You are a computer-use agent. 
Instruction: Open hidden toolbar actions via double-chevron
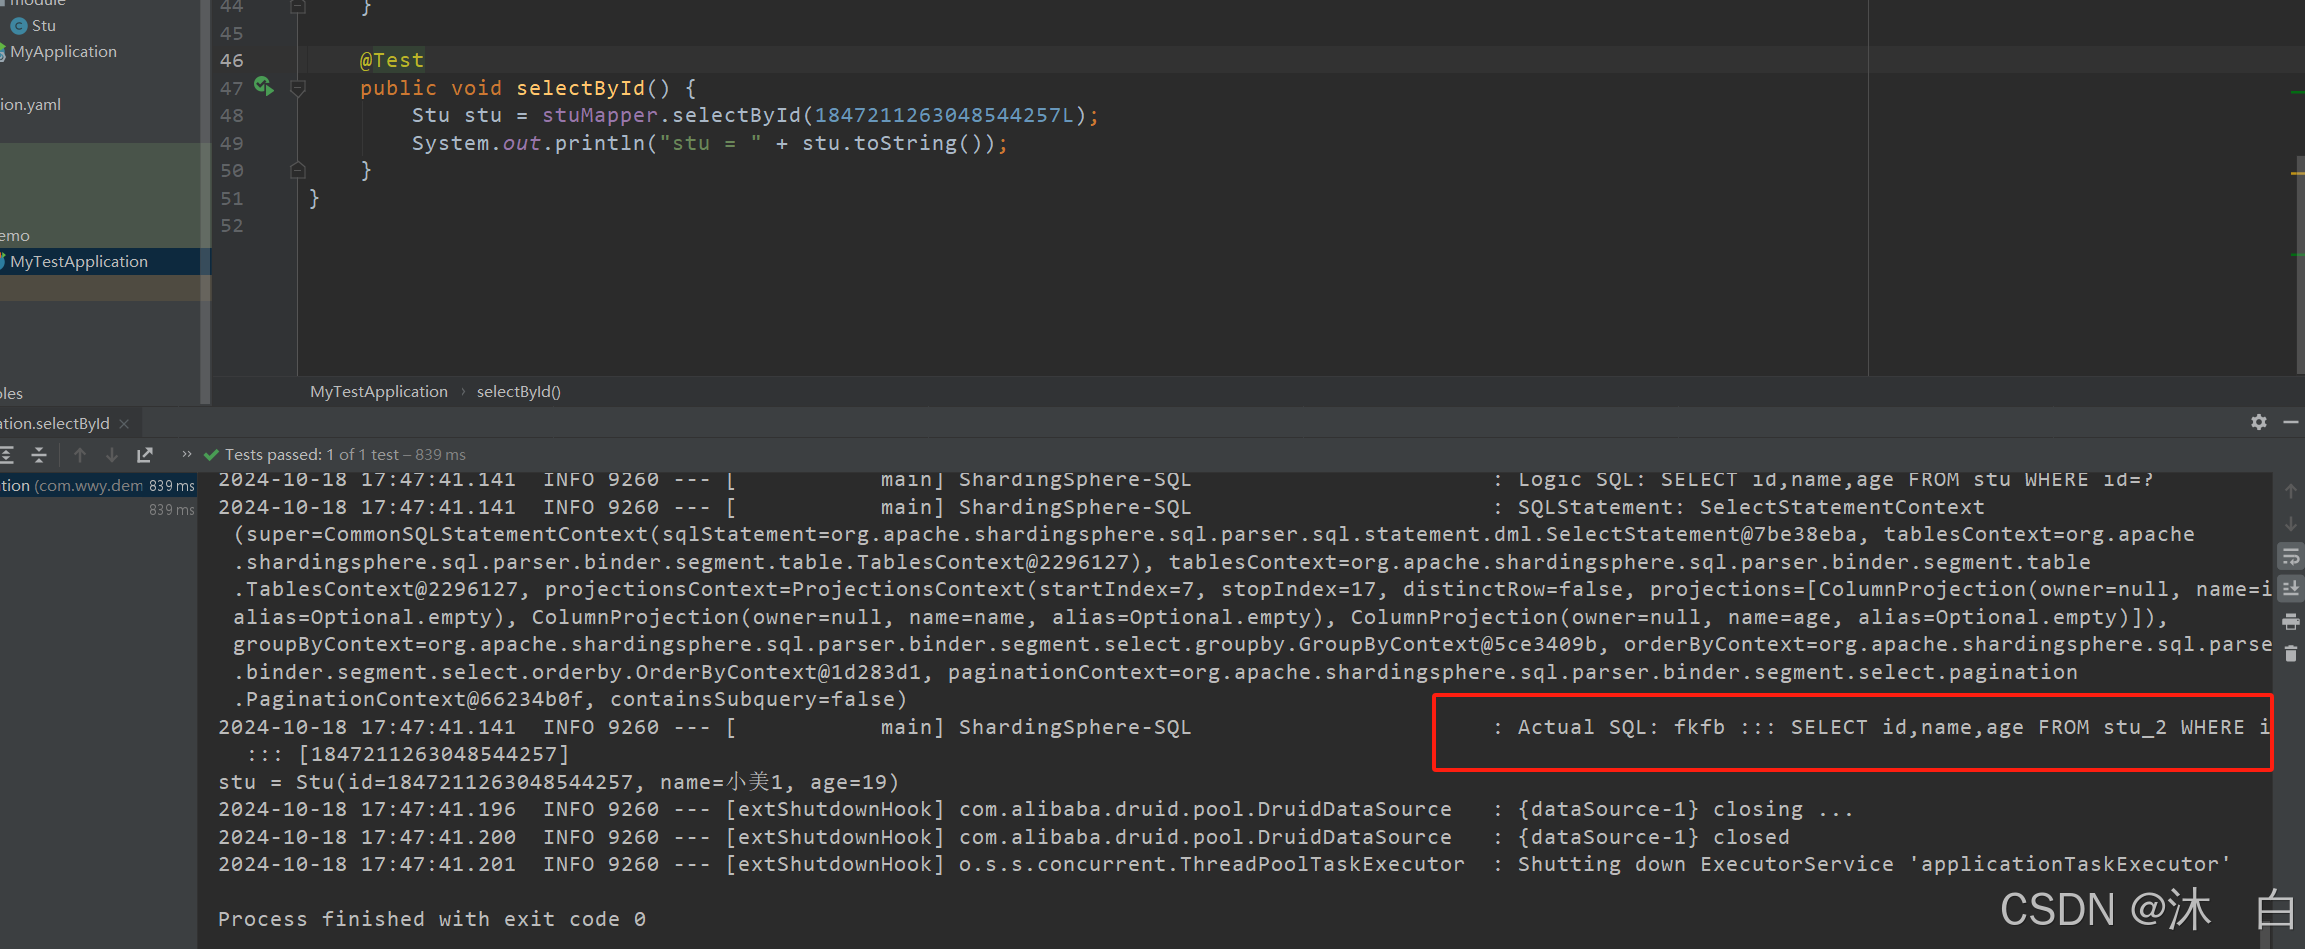(x=185, y=453)
